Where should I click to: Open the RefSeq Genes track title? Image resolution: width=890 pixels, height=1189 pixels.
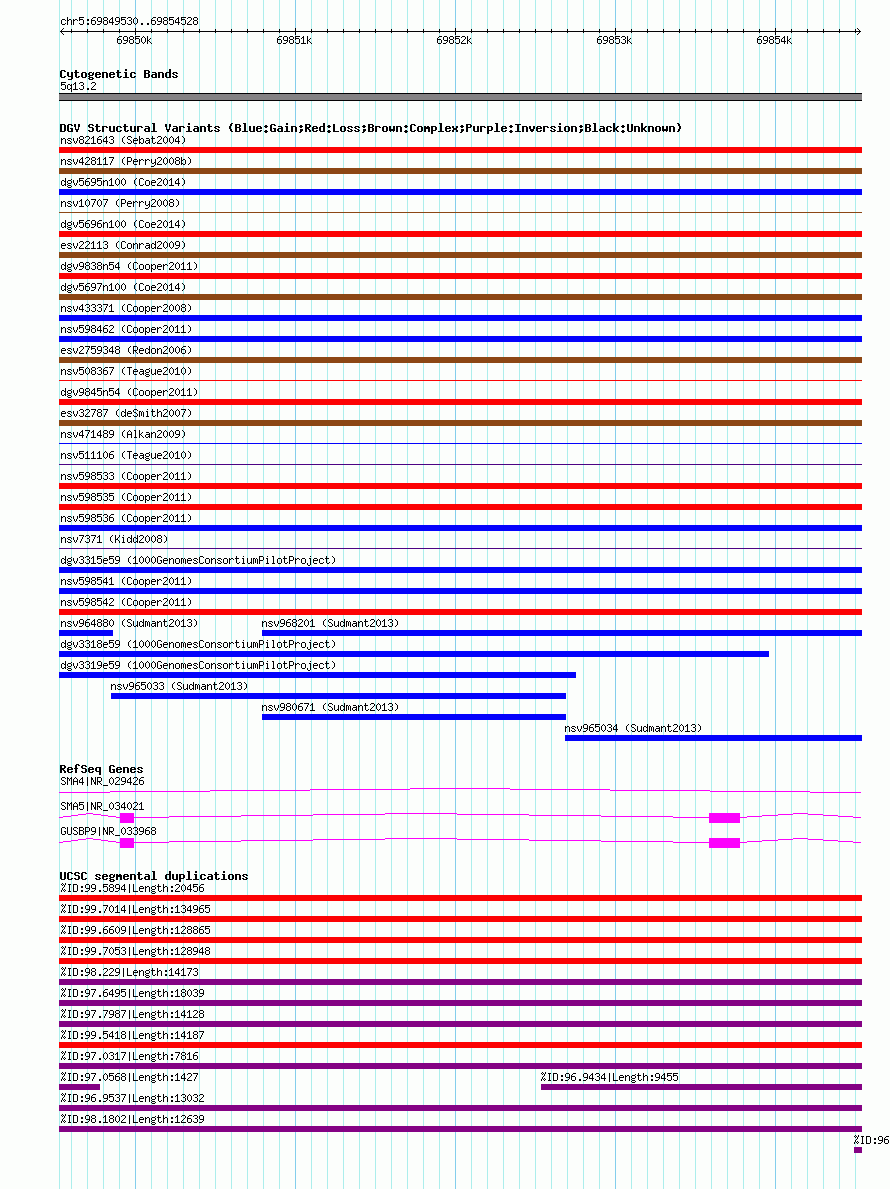[102, 769]
